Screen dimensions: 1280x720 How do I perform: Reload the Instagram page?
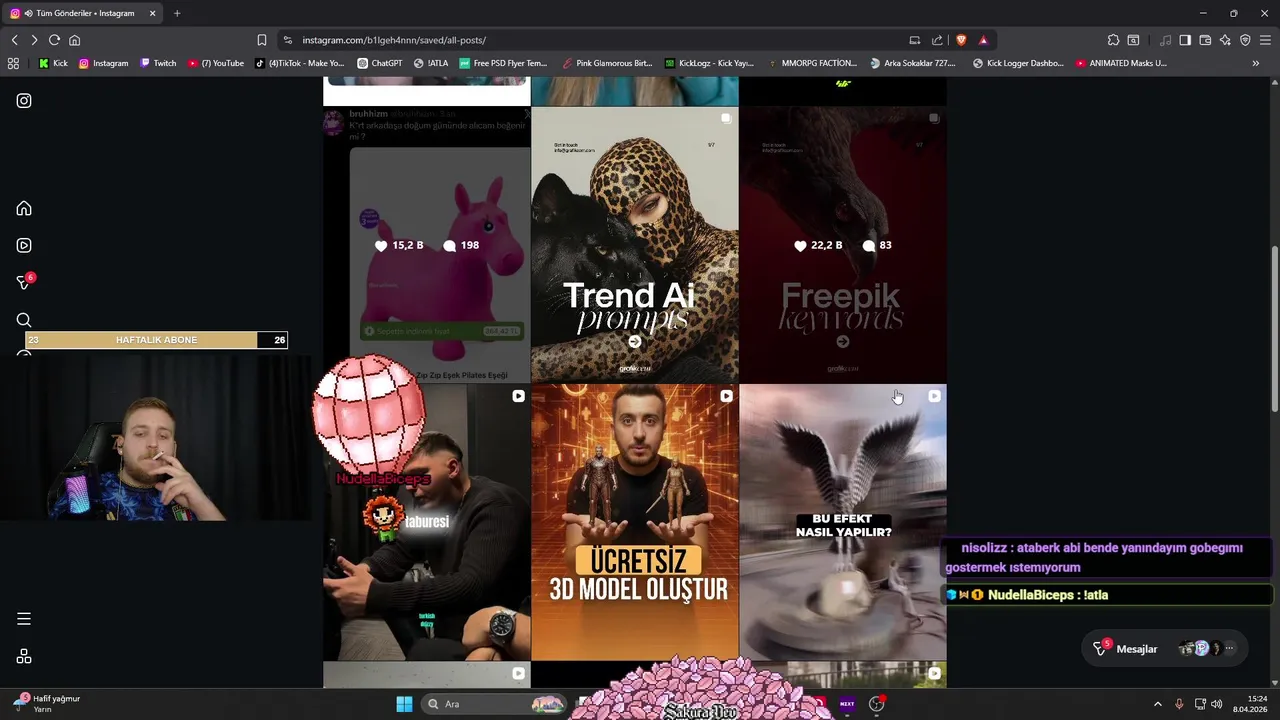tap(54, 40)
